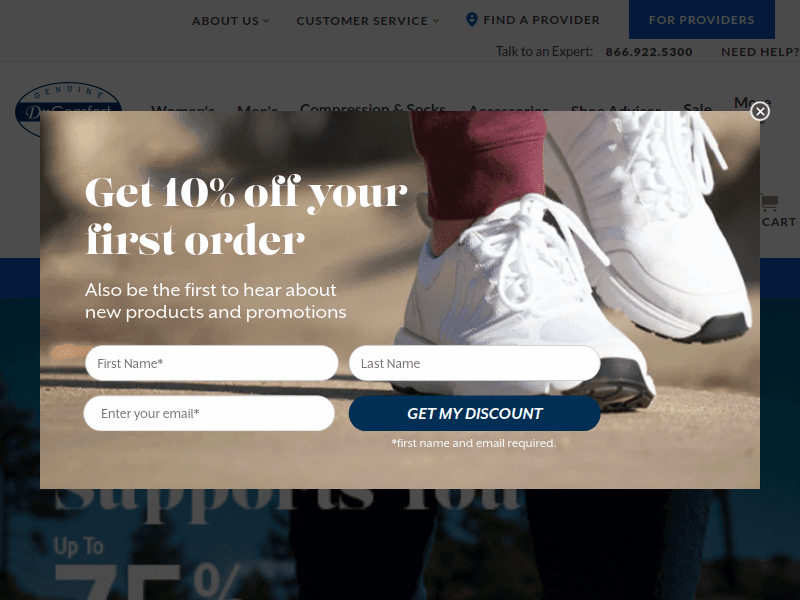Open the Need Help? link
The width and height of the screenshot is (800, 600).
click(760, 52)
